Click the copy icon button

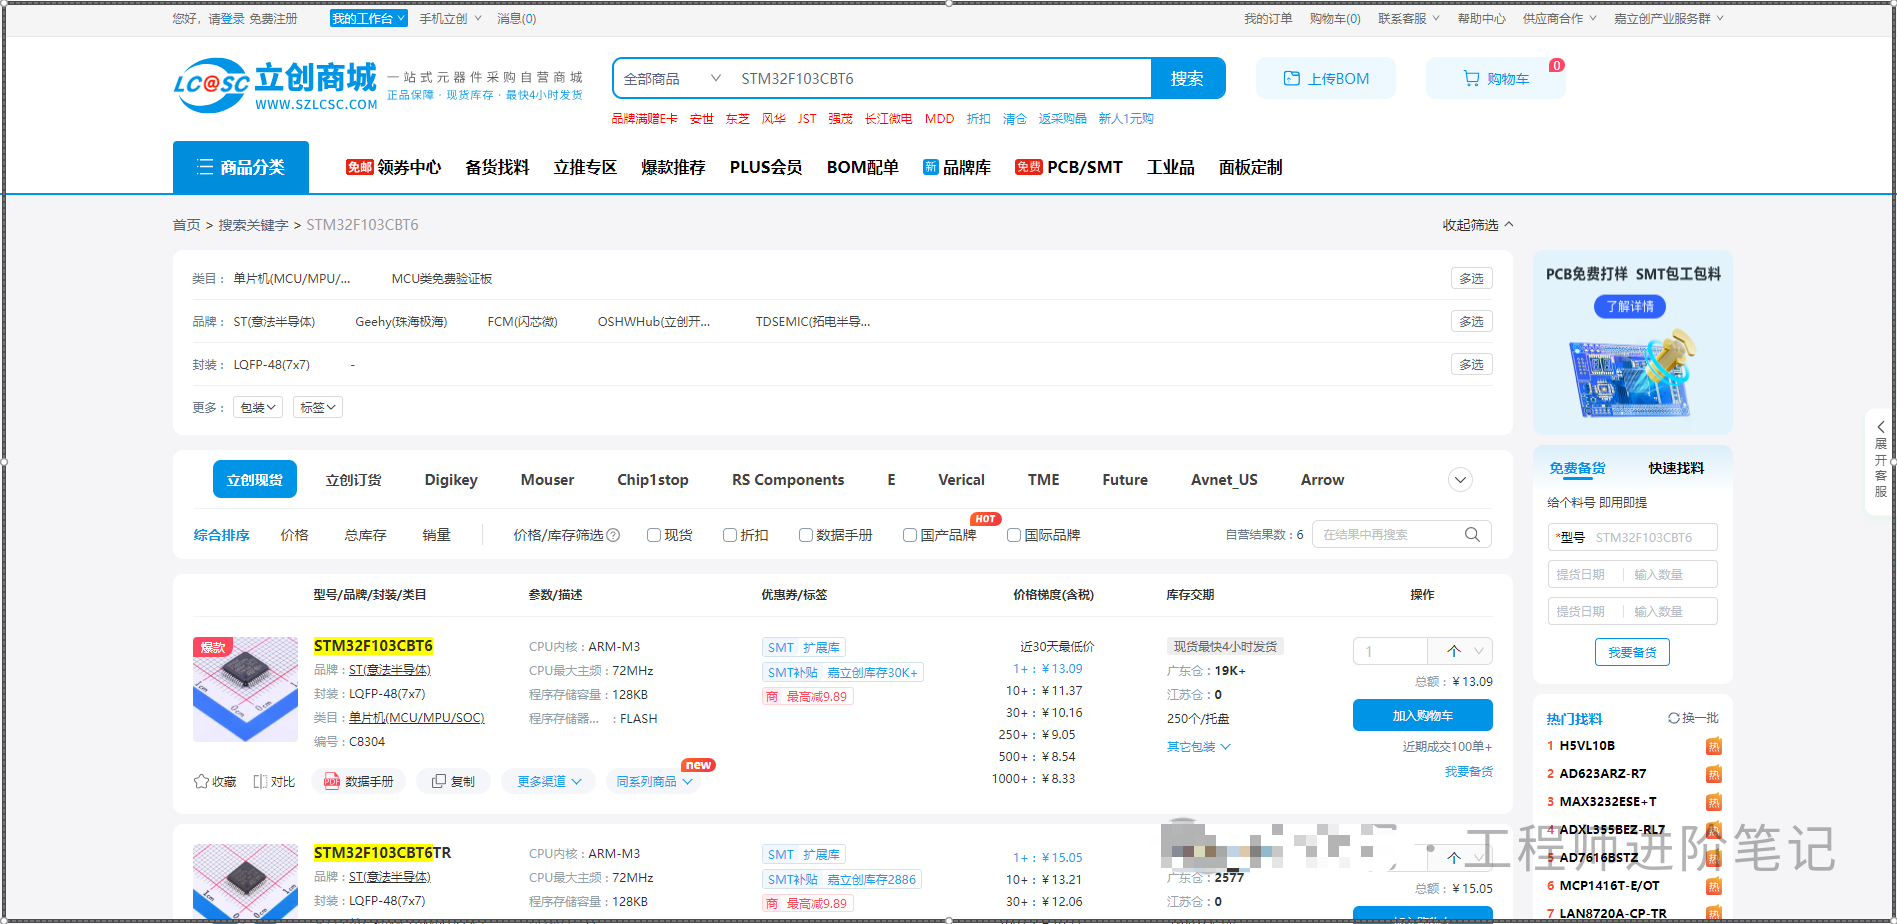pos(439,781)
